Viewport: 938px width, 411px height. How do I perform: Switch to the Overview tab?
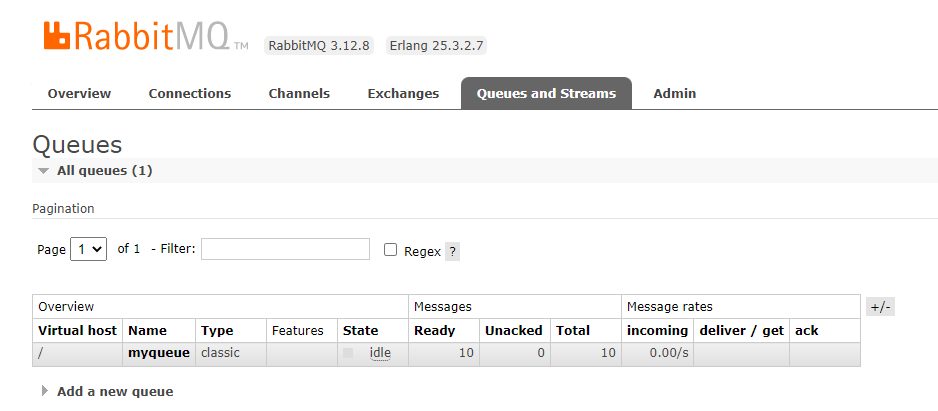(x=79, y=93)
